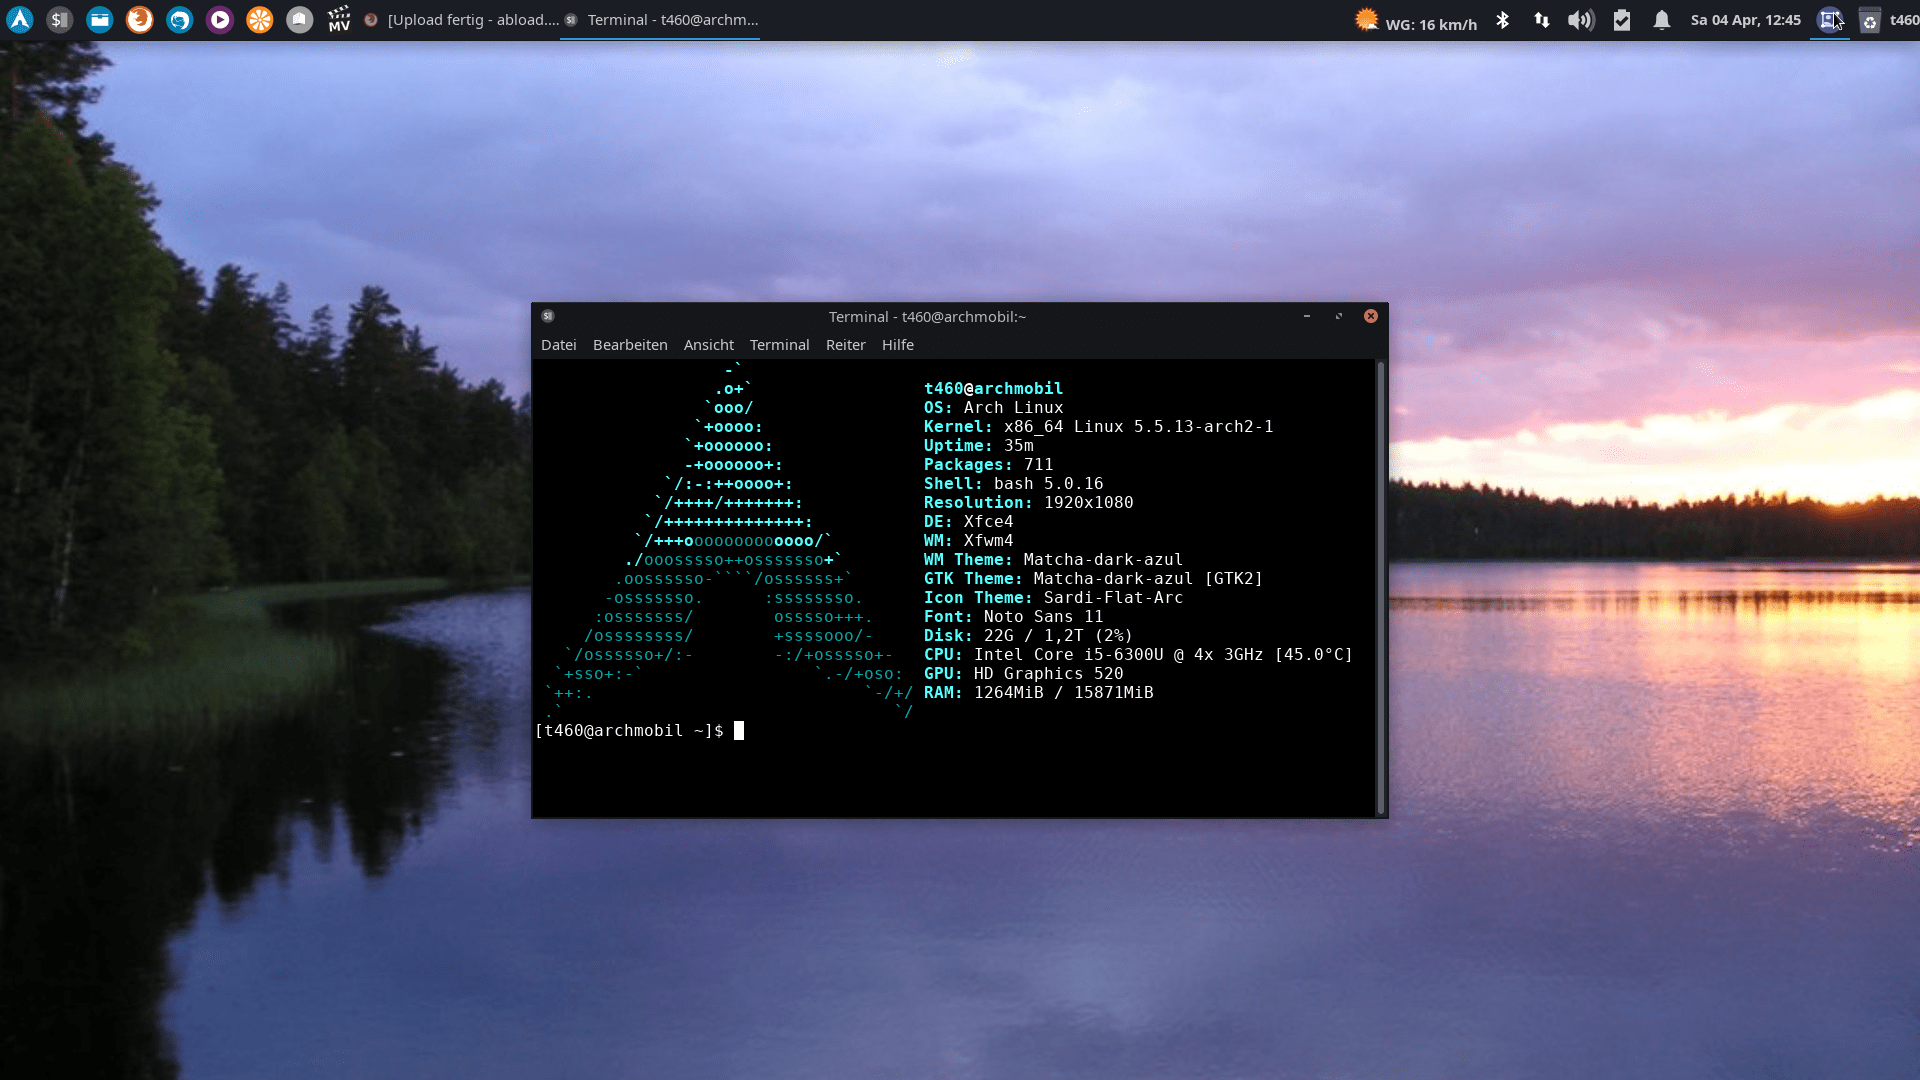The width and height of the screenshot is (1920, 1080).
Task: Open the grey book icon launcher
Action: point(300,20)
